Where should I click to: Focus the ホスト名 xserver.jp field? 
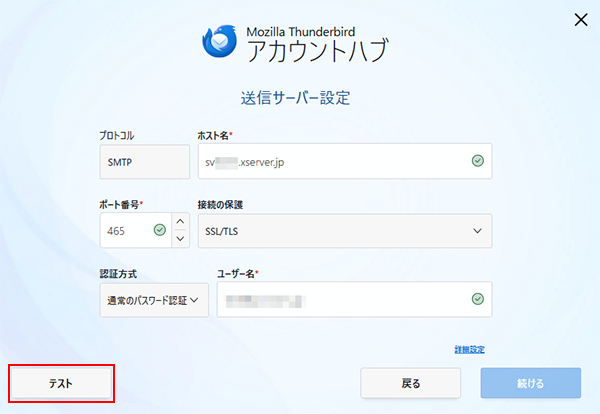(345, 161)
